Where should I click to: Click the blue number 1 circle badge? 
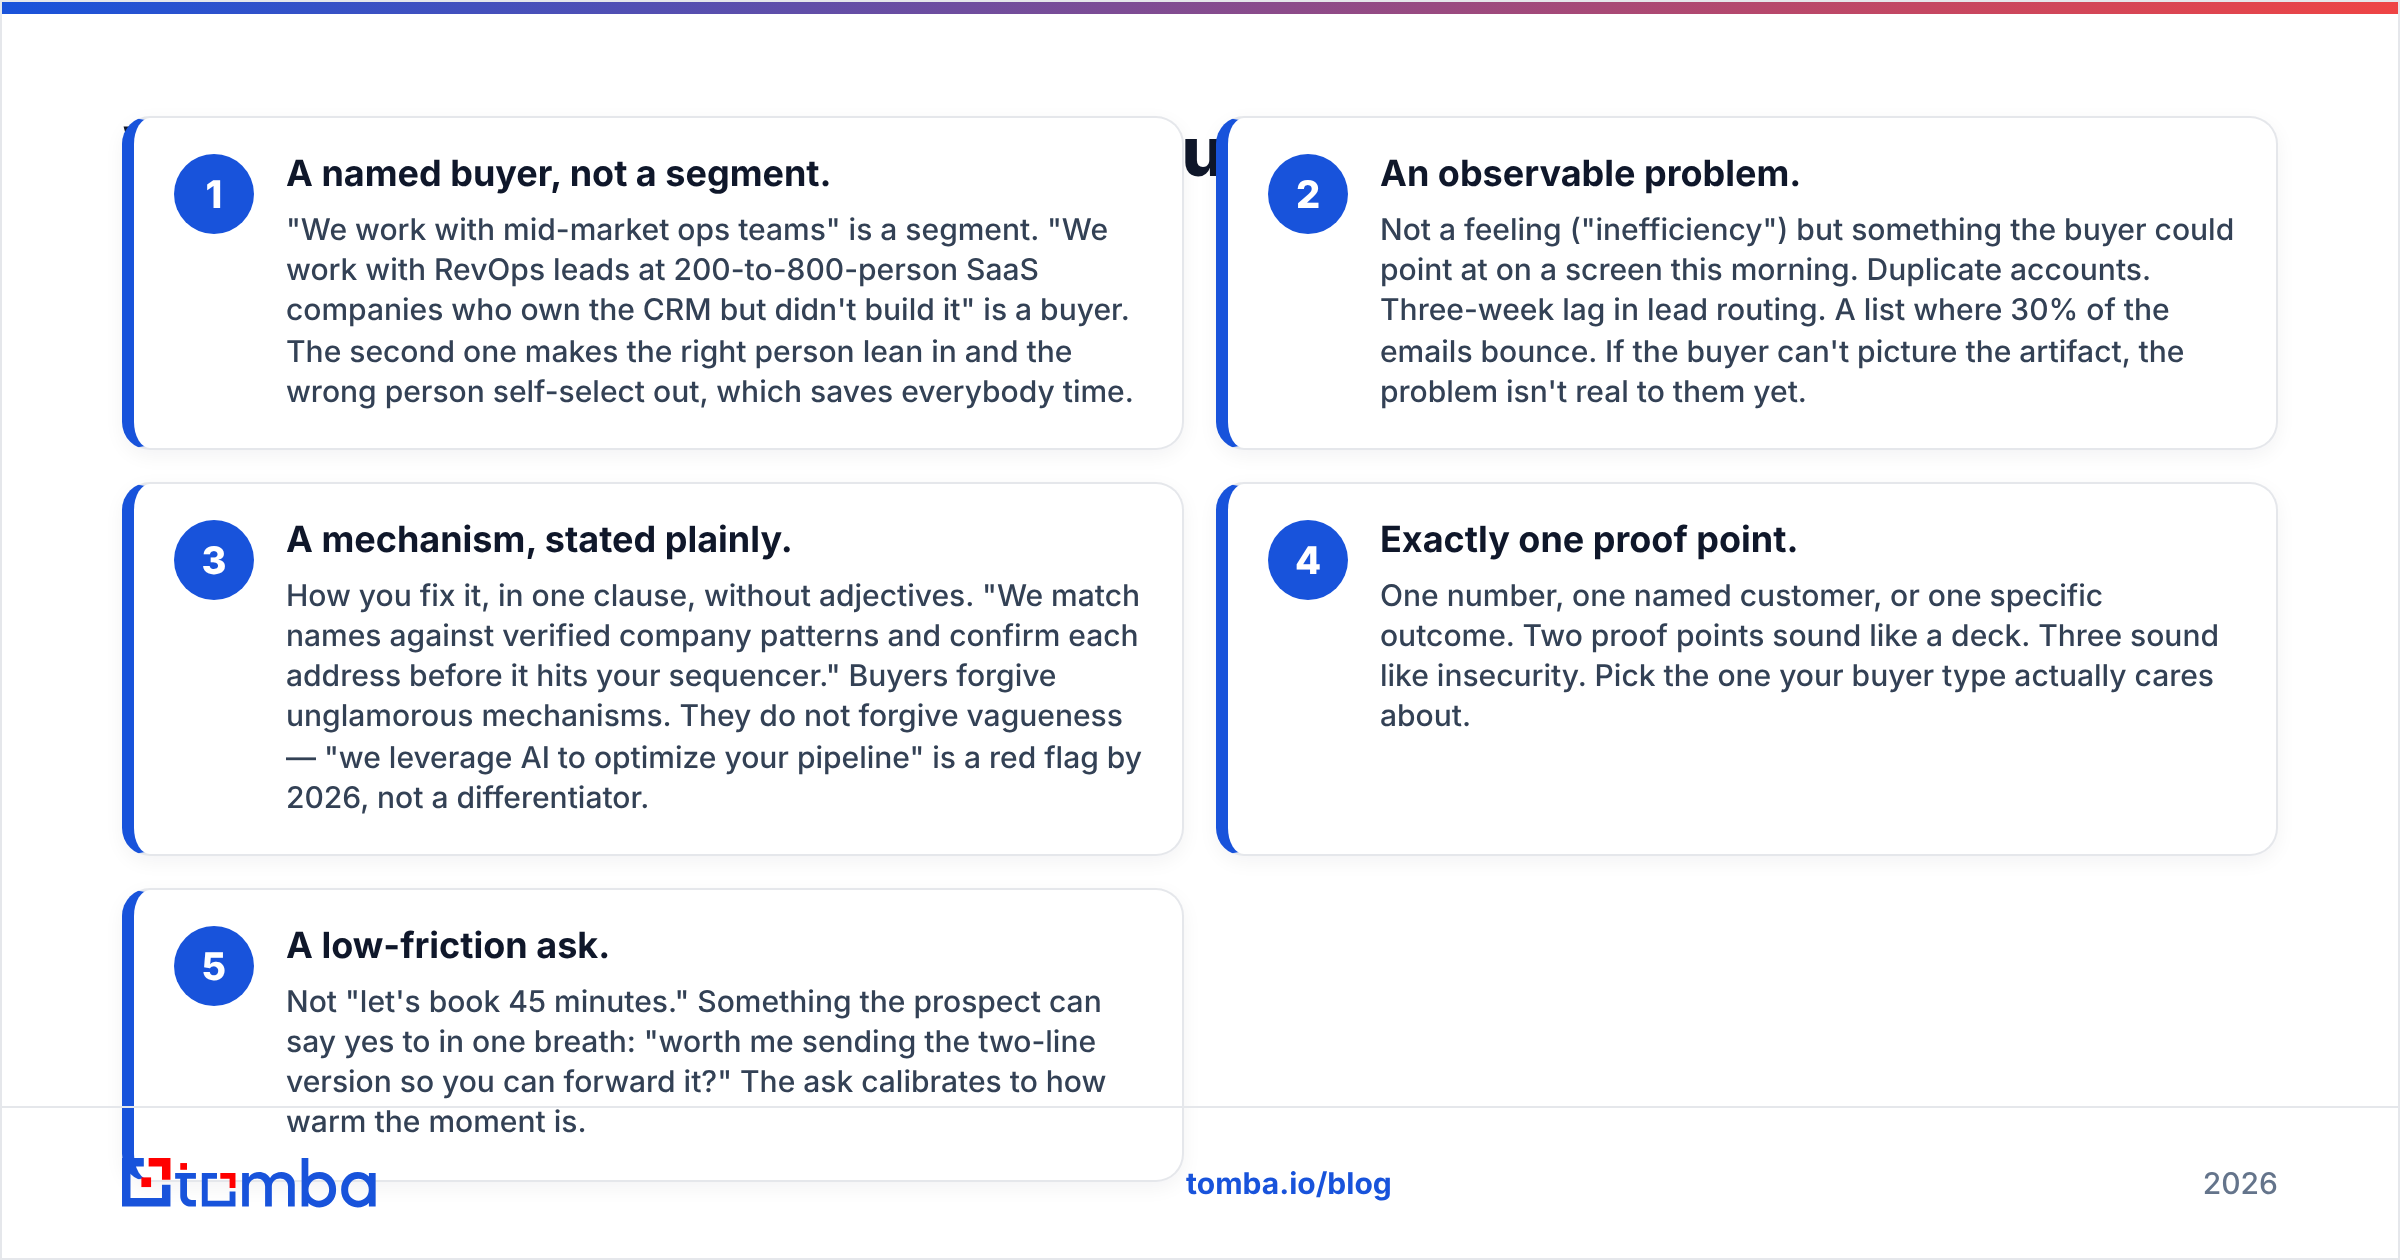coord(214,194)
